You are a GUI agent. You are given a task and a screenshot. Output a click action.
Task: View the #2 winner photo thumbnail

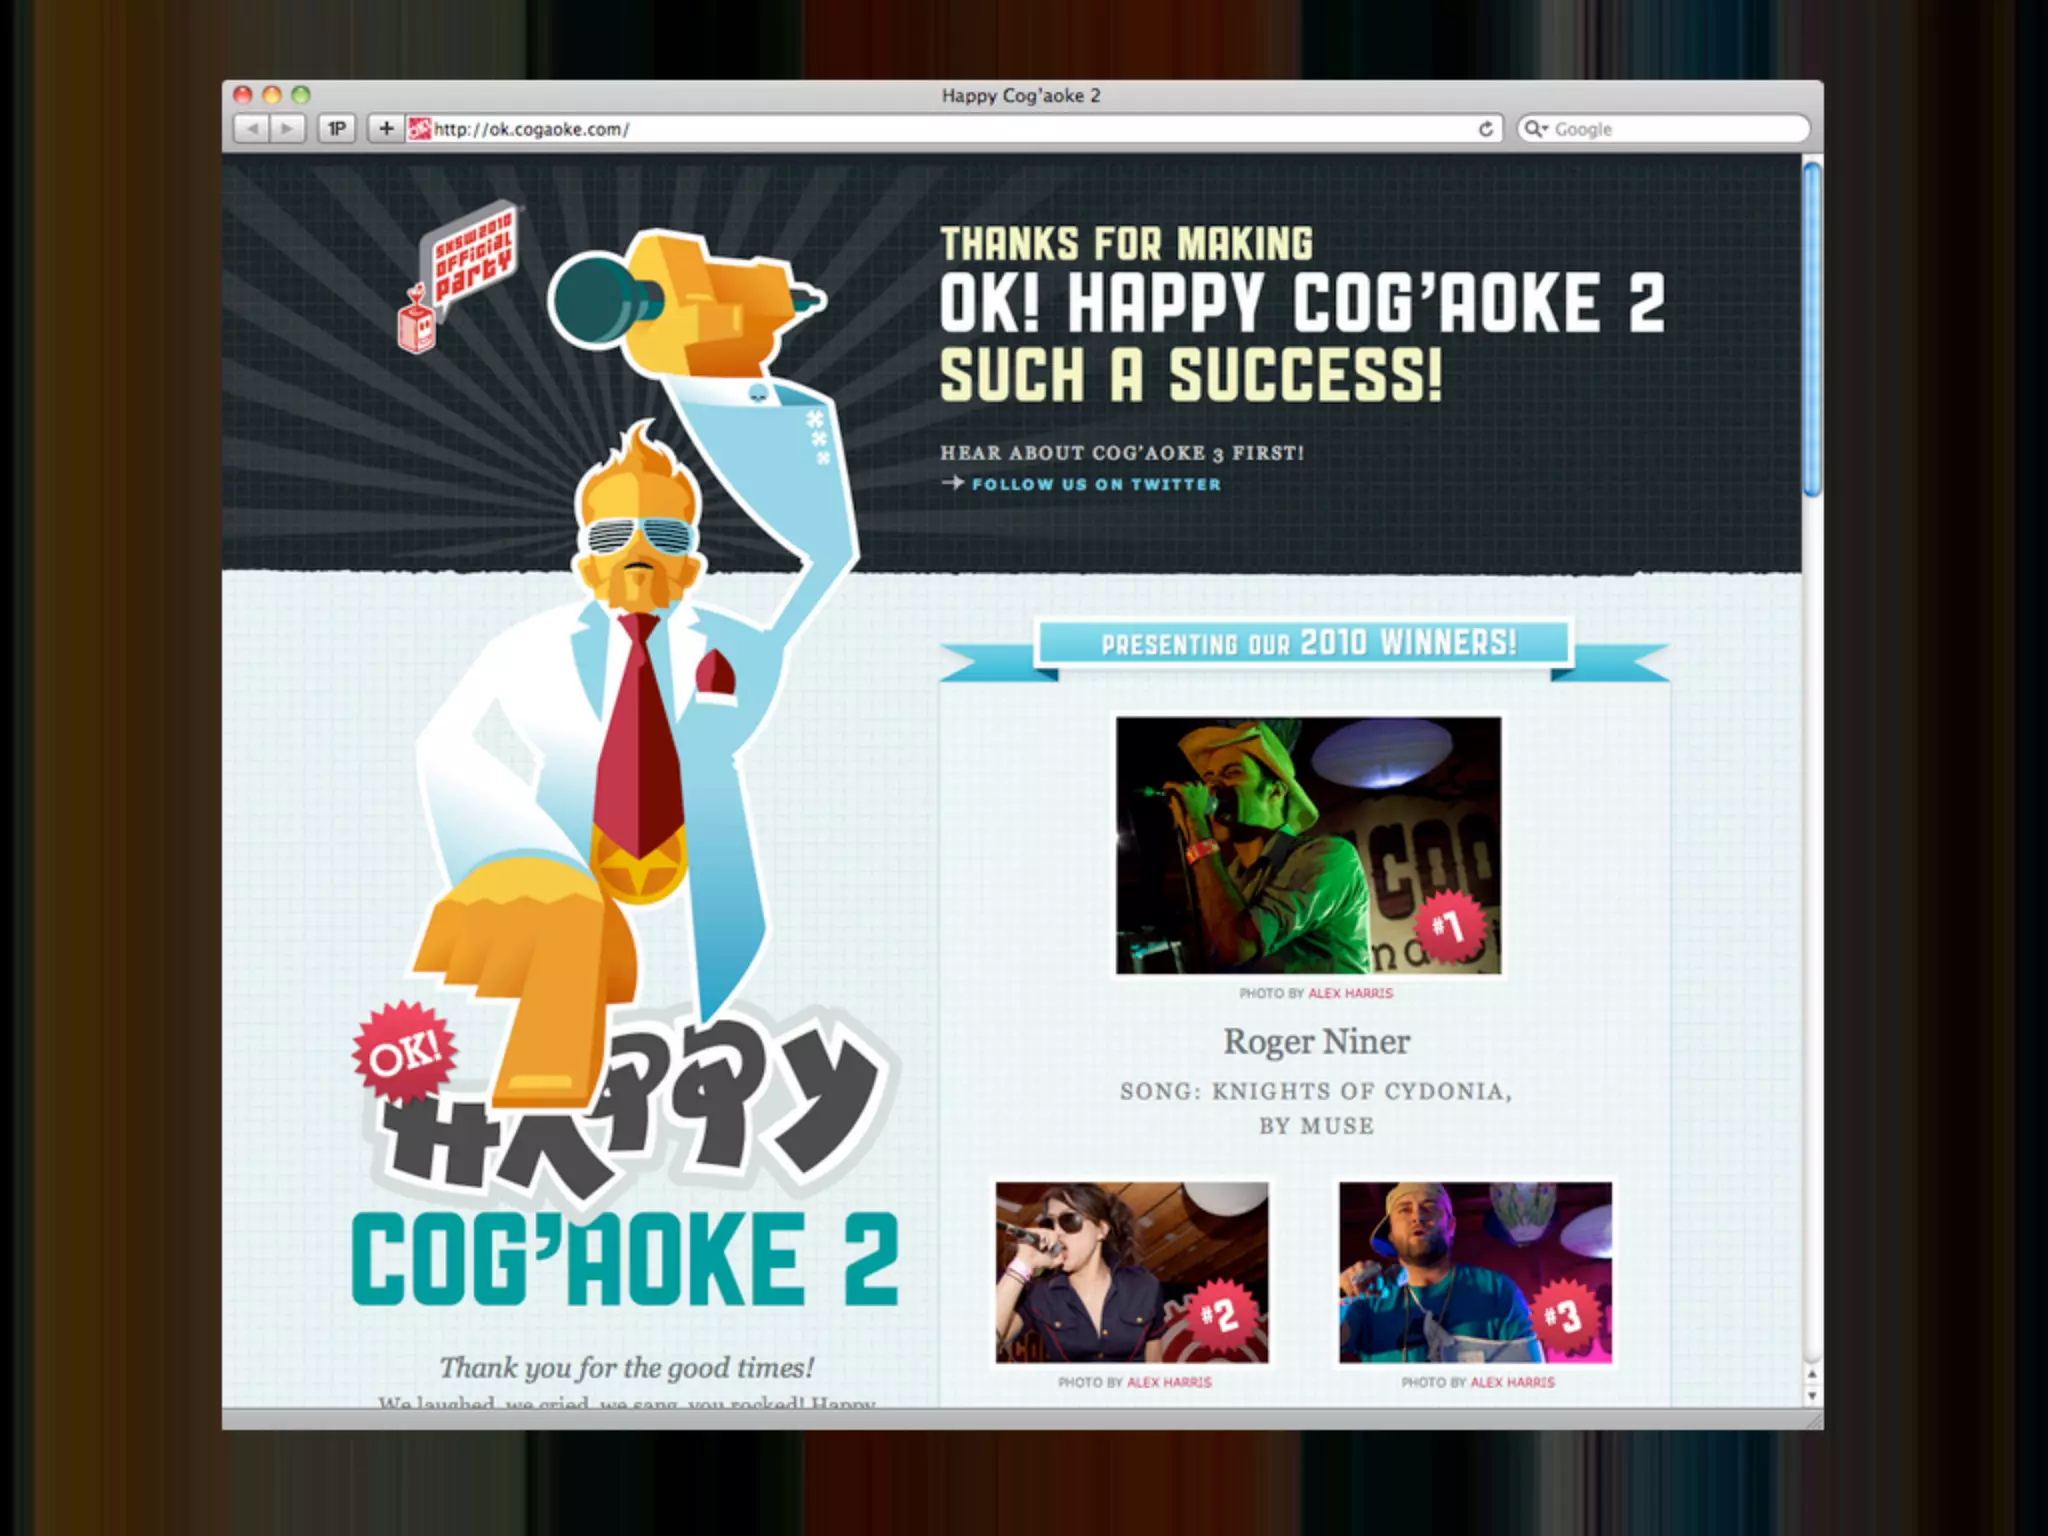1132,1272
